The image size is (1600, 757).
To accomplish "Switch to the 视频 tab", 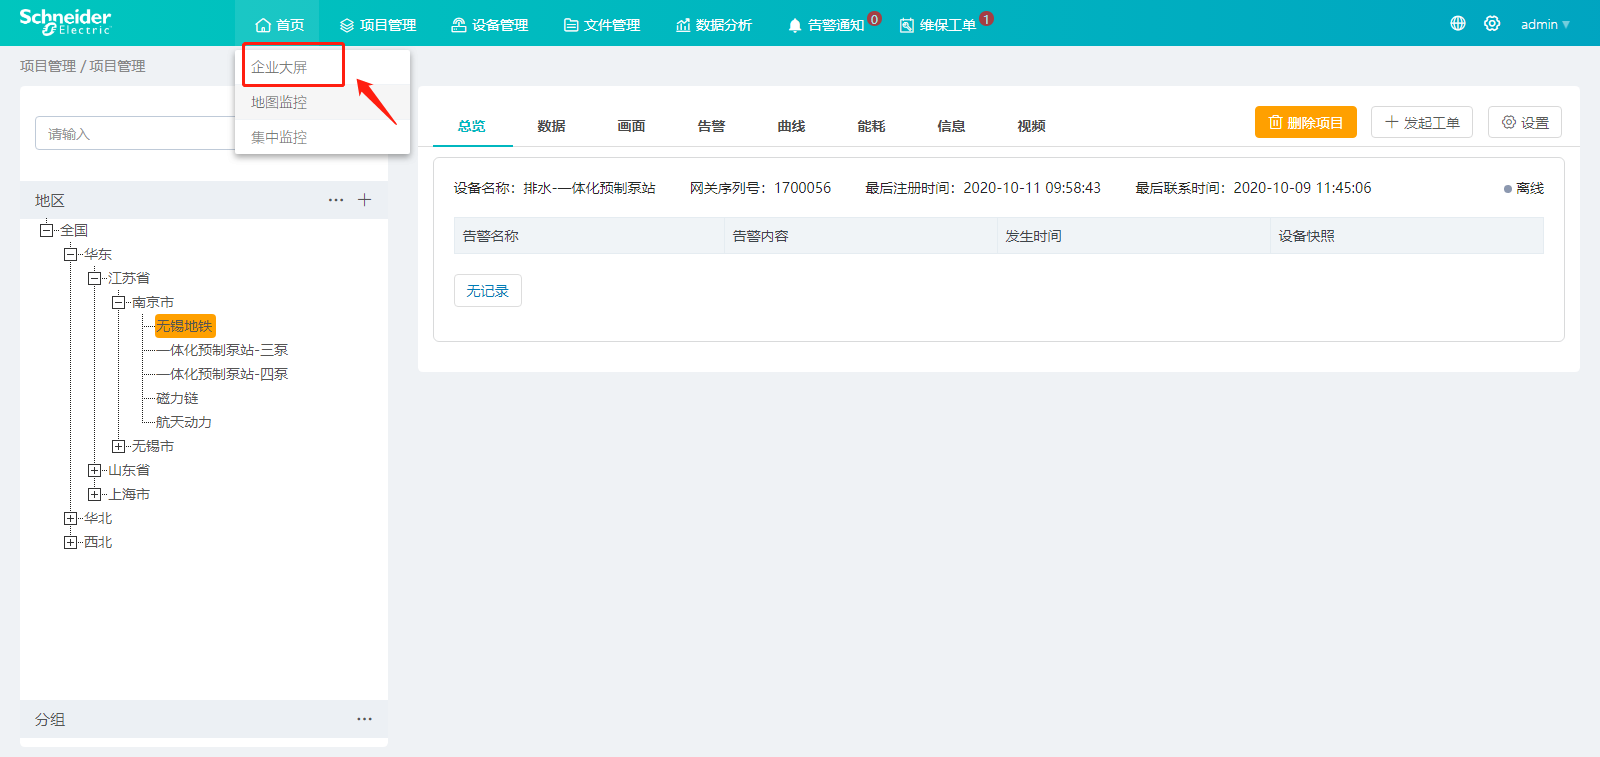I will (1032, 126).
